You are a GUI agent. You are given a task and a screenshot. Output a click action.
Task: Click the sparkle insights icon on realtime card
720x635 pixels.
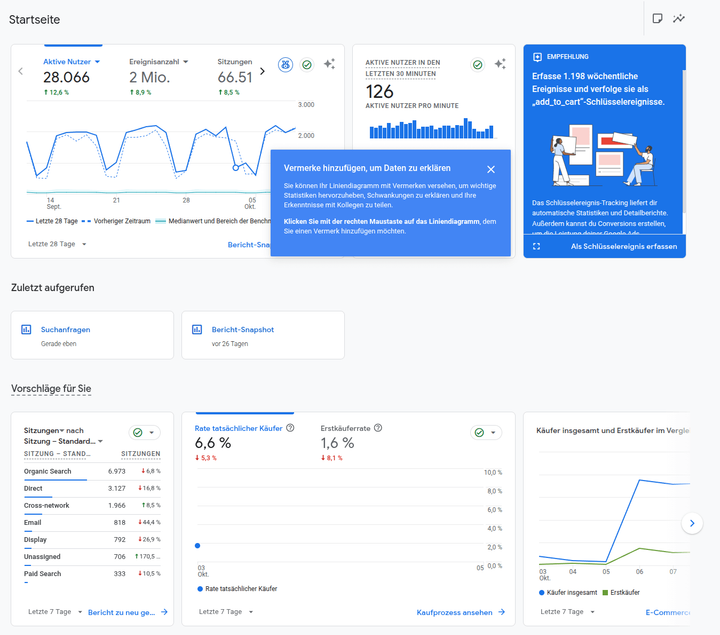499,64
